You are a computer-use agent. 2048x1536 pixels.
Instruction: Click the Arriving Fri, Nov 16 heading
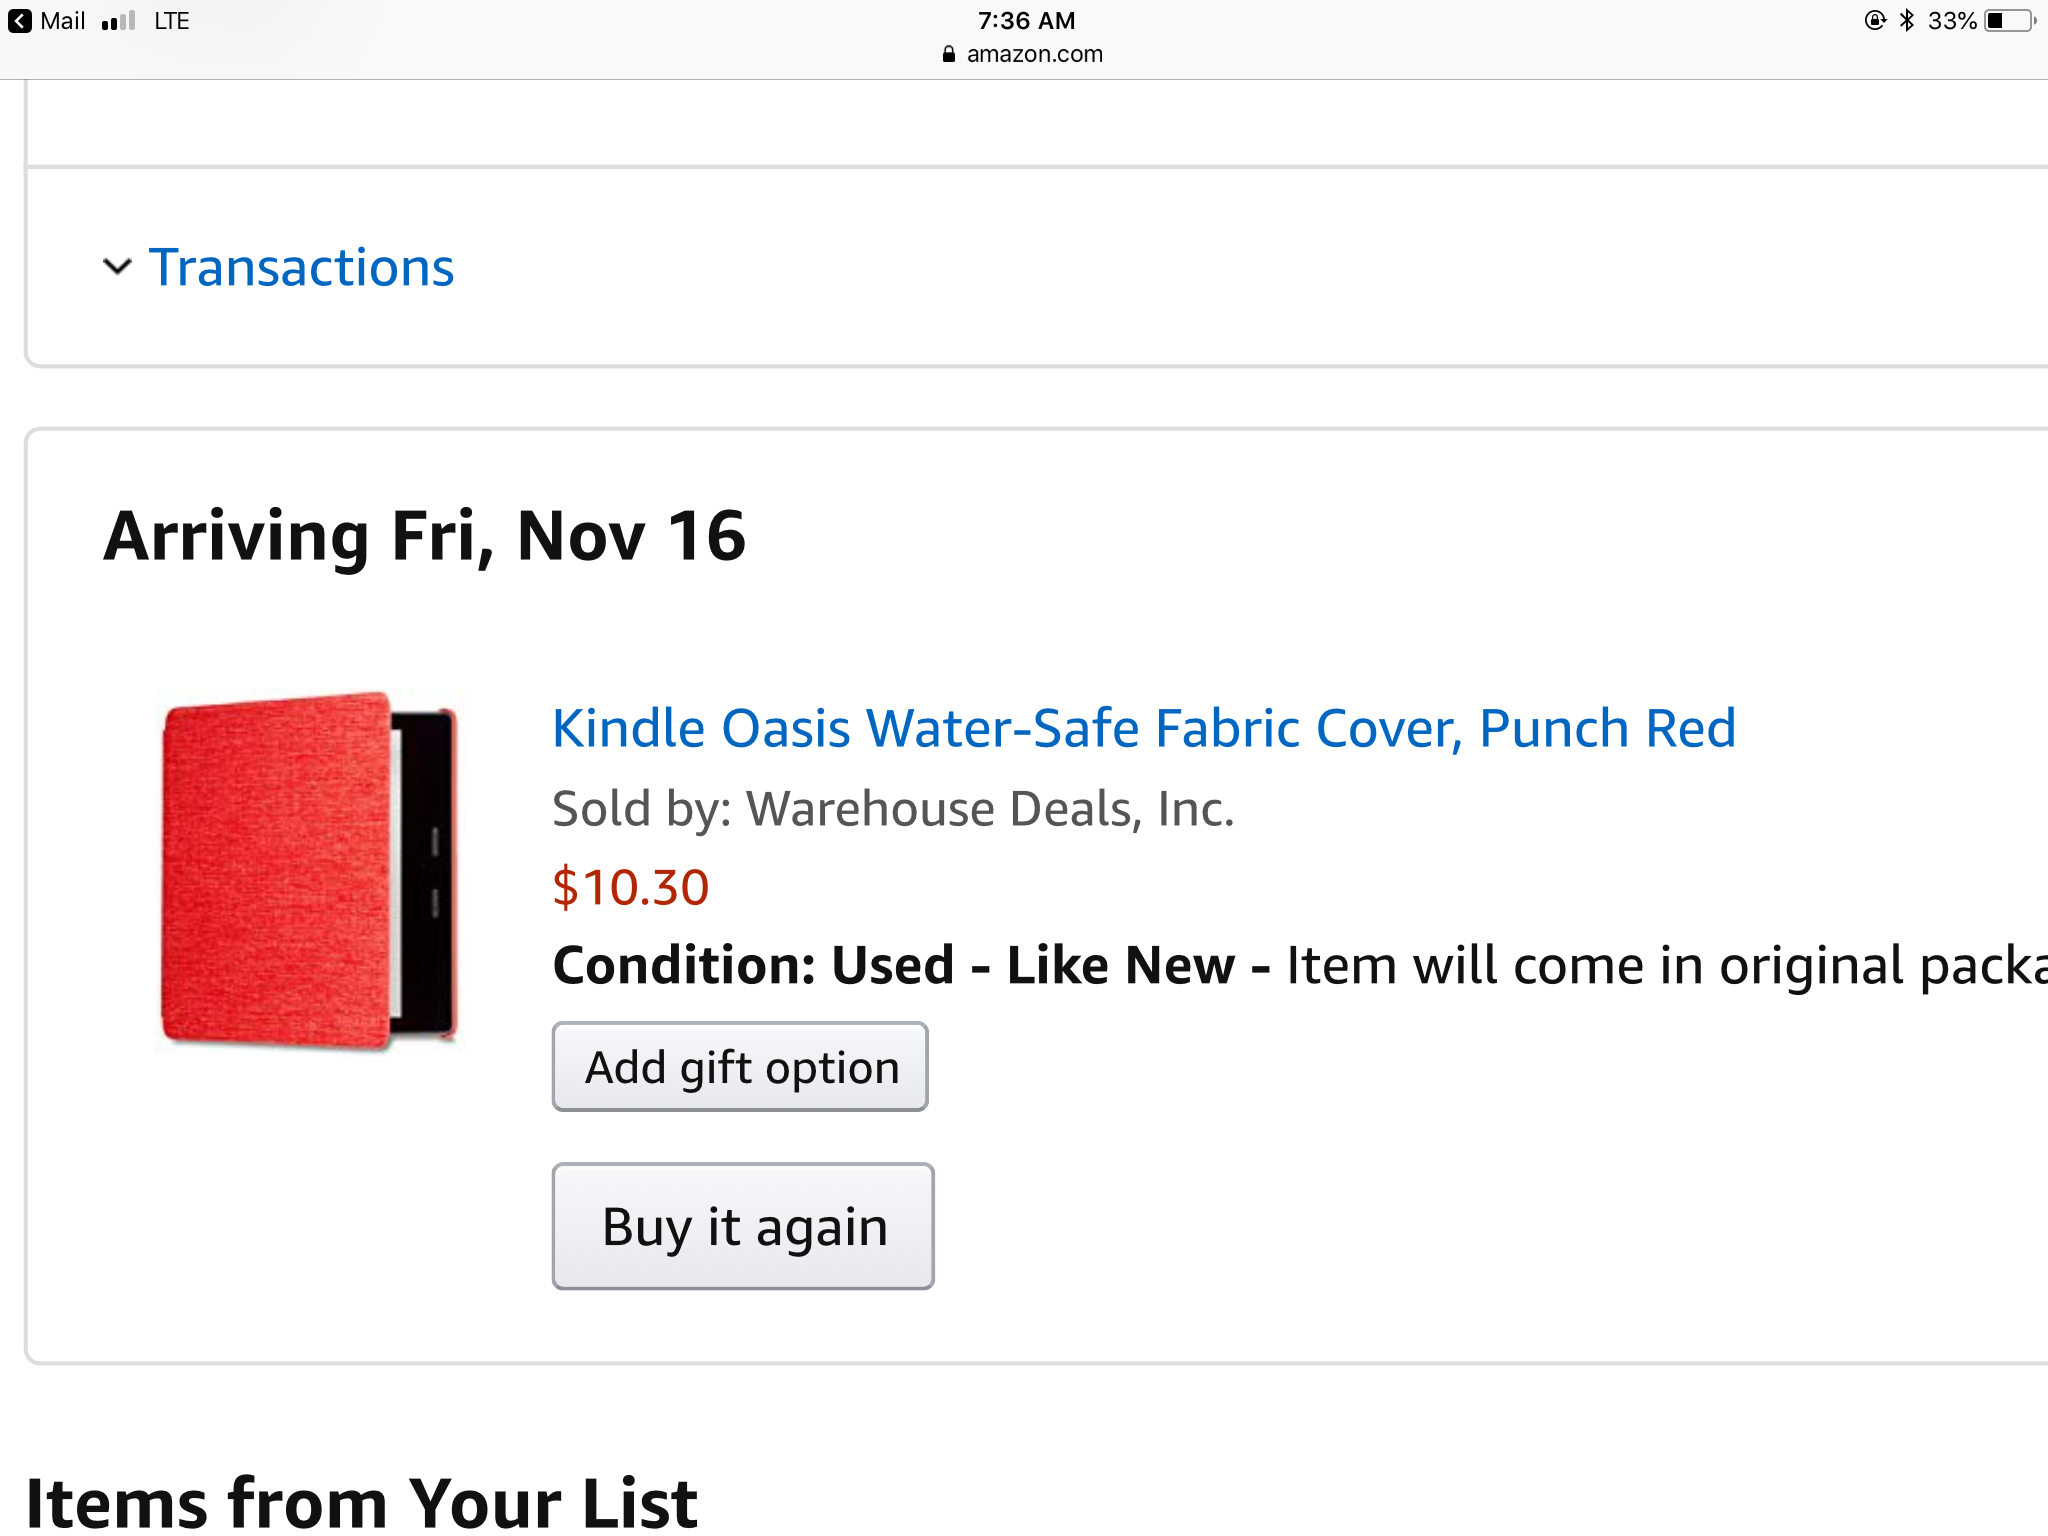point(424,536)
